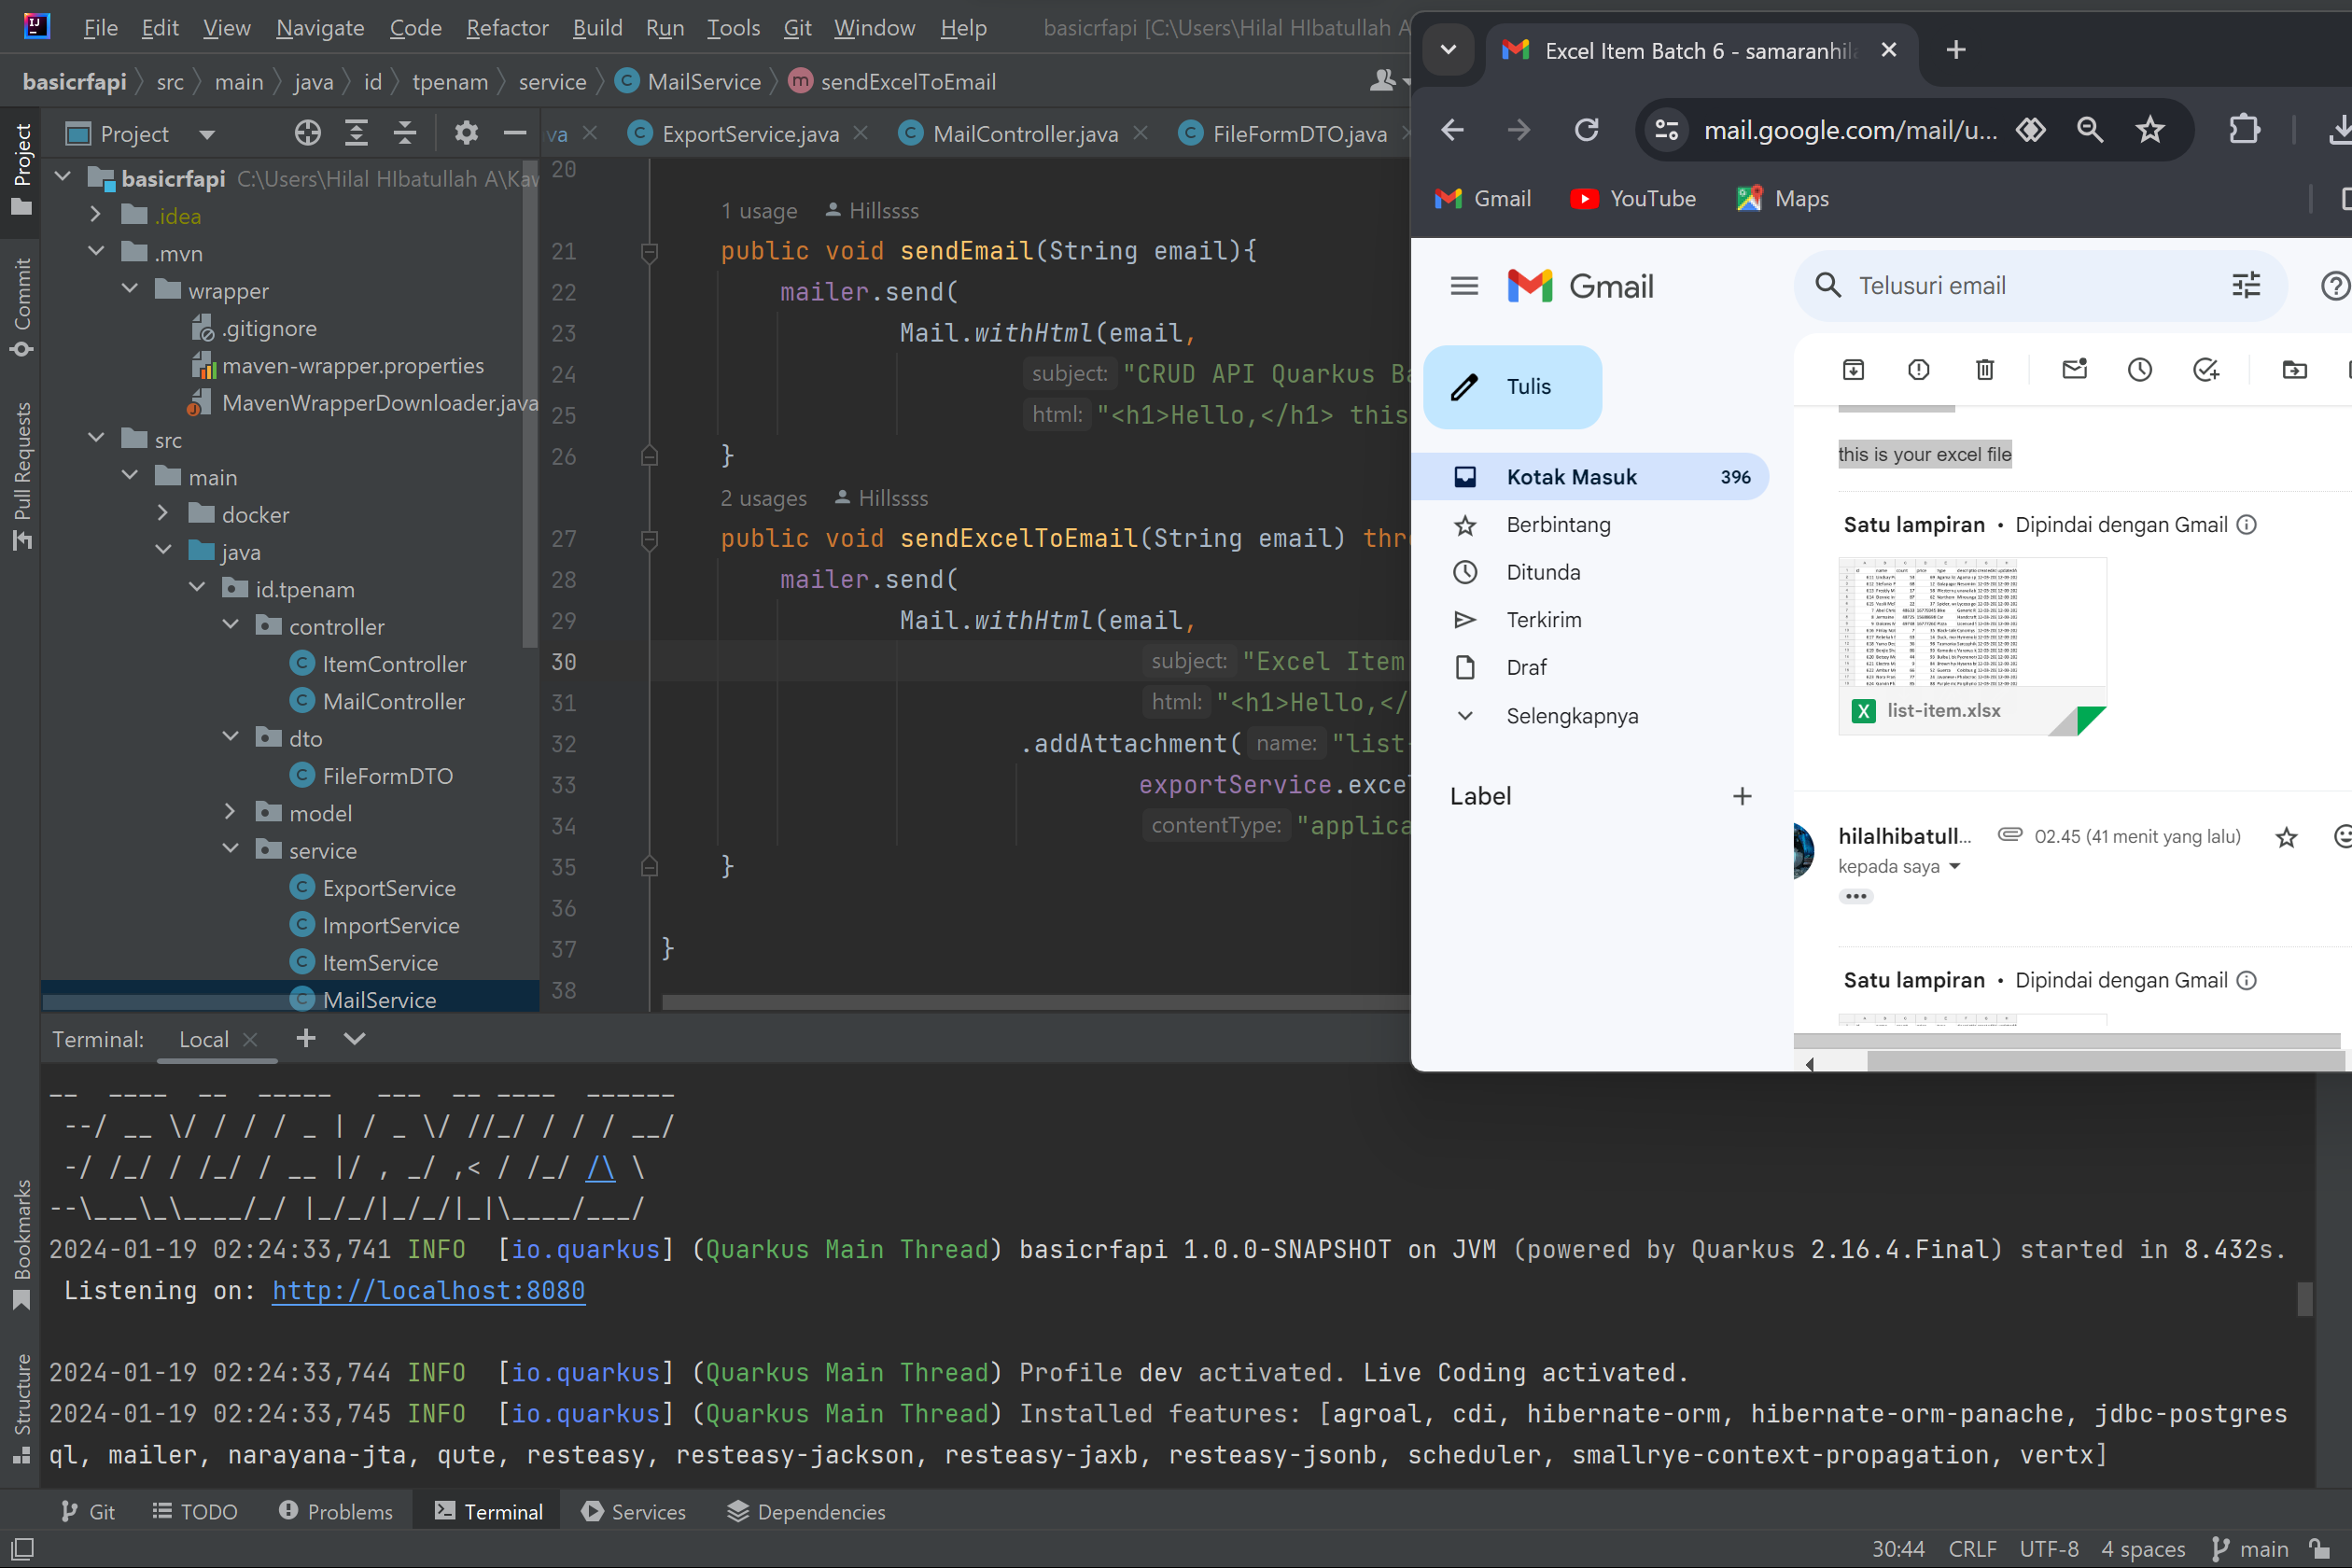Image resolution: width=2352 pixels, height=1568 pixels.
Task: Open the http://localhost:8080 link in the terminal
Action: pos(428,1290)
